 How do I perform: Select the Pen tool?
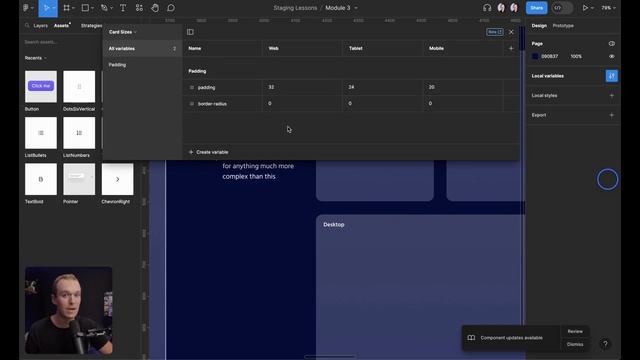click(x=104, y=8)
